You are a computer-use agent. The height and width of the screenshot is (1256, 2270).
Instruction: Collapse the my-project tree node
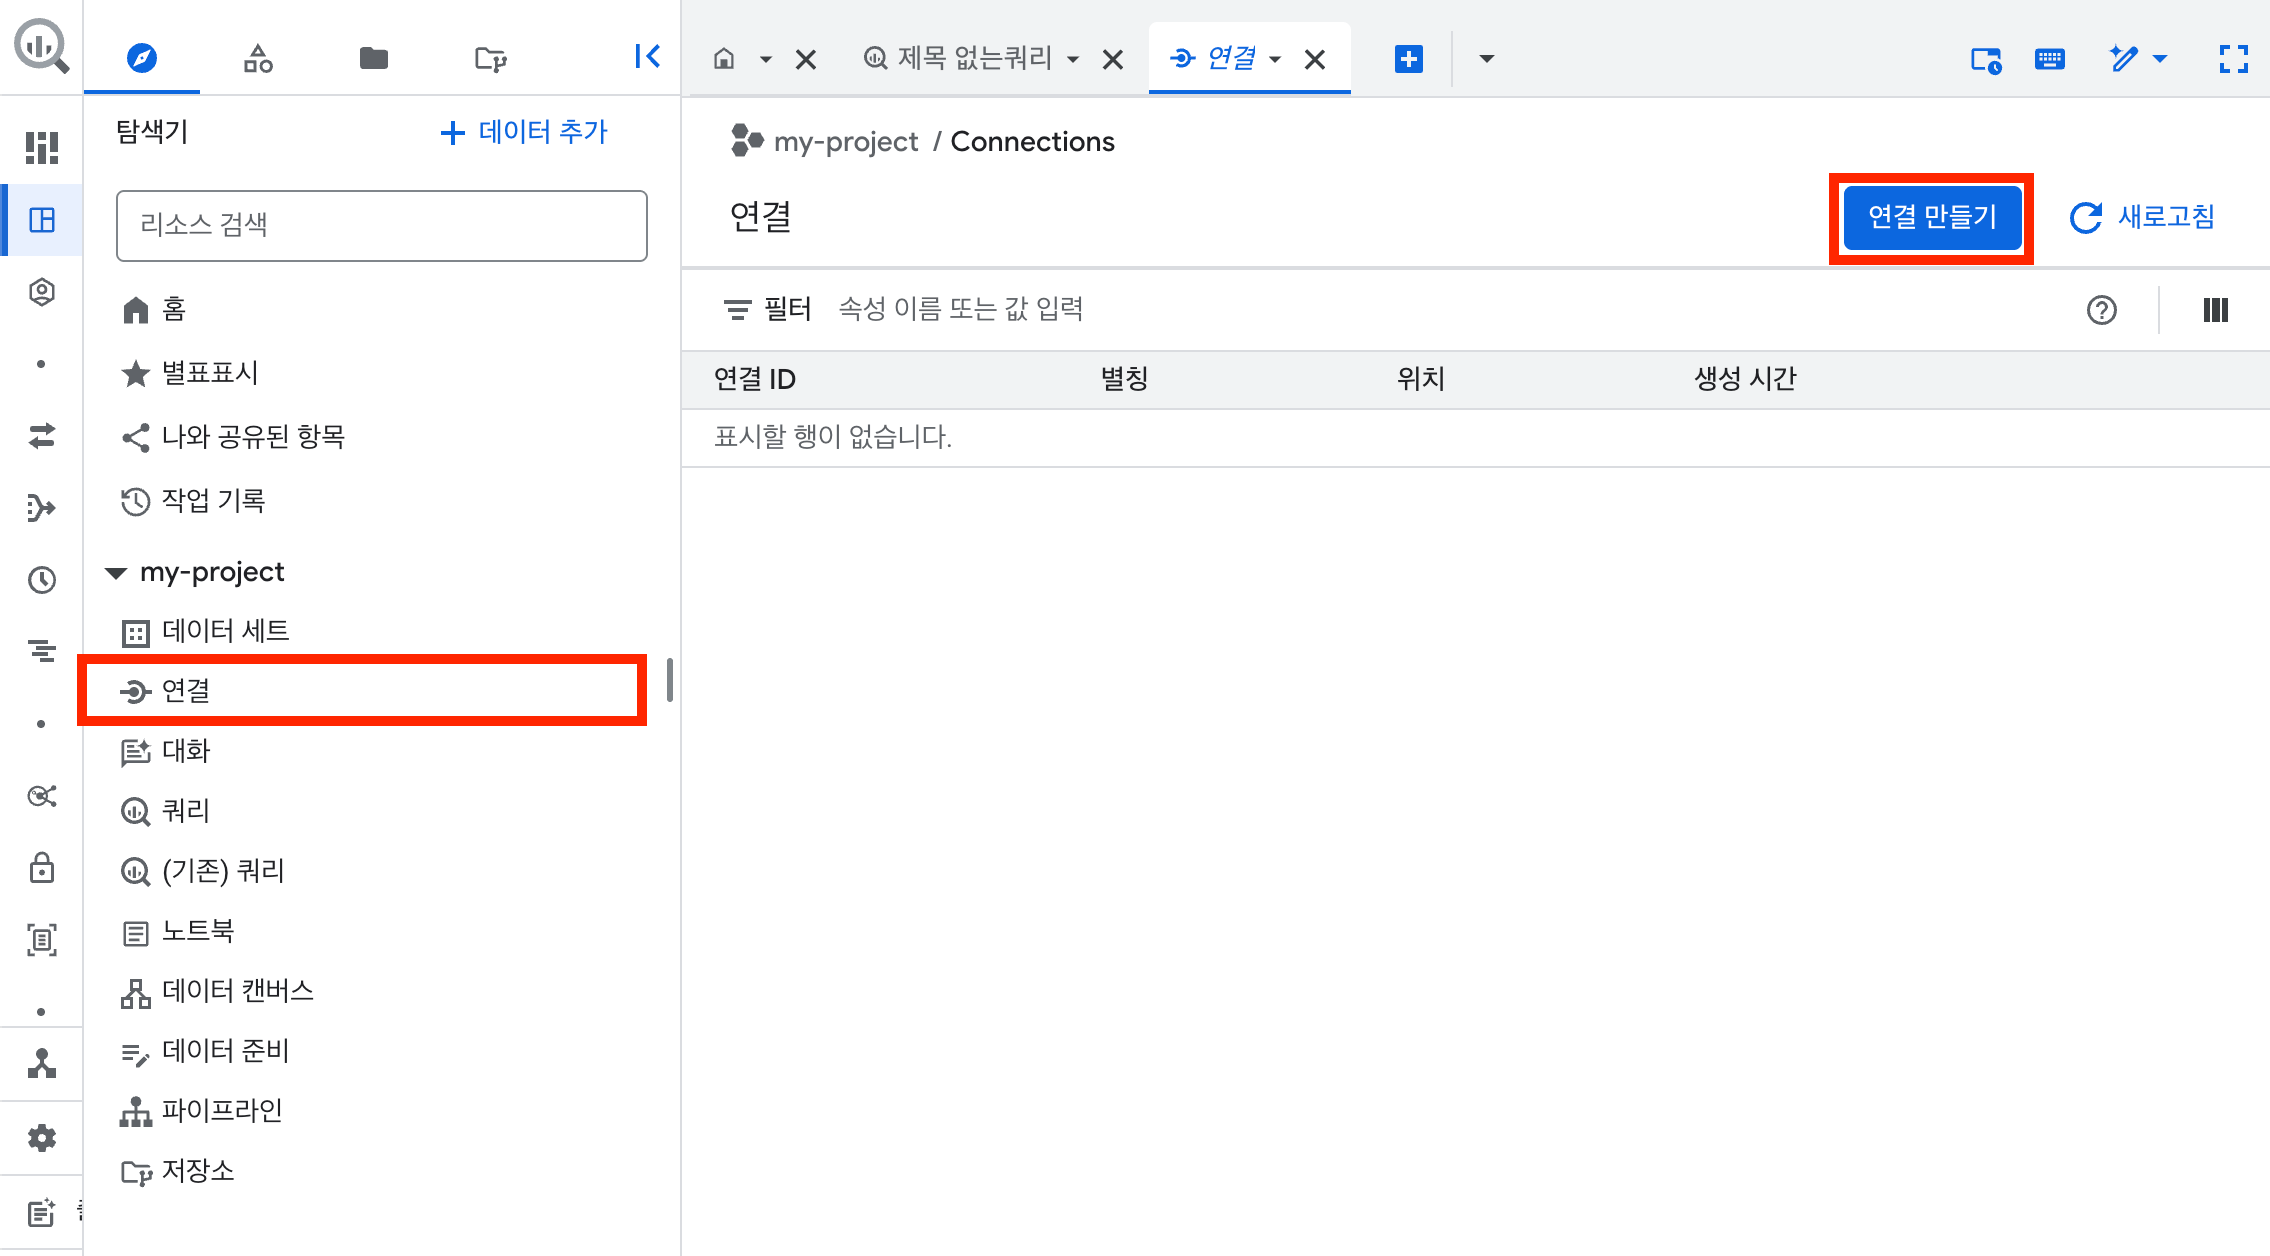pos(115,572)
